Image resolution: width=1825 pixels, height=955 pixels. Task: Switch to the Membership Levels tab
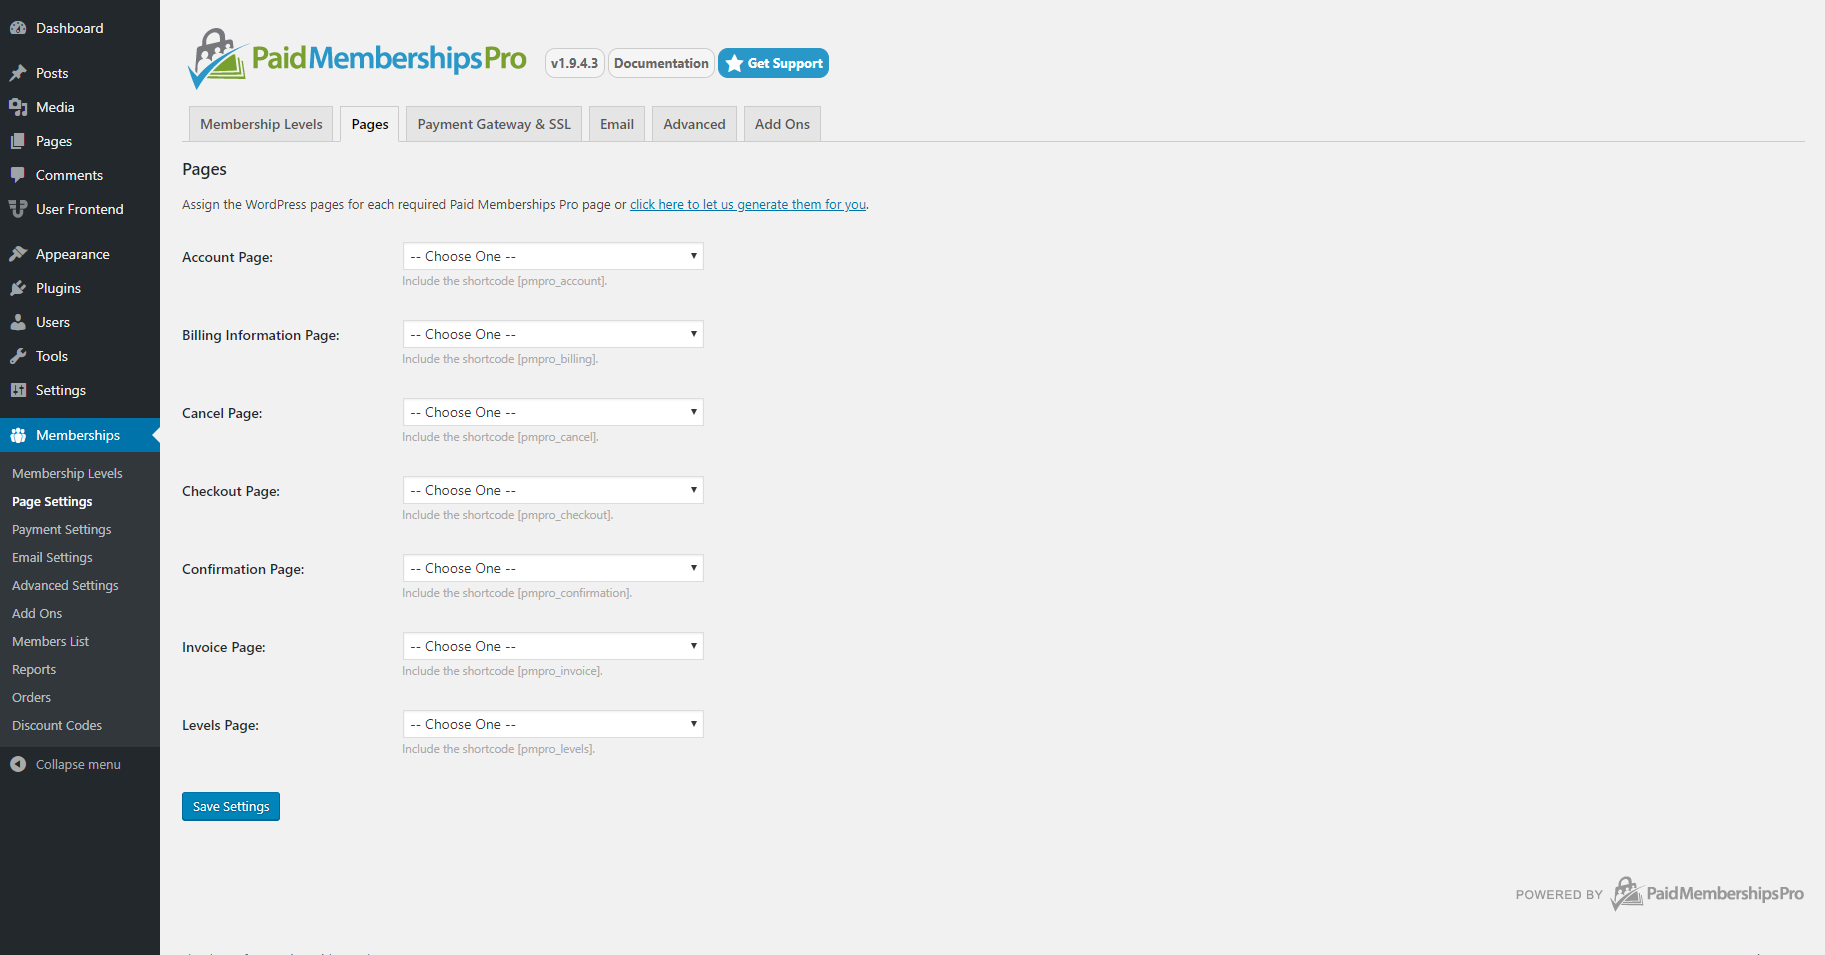pos(261,124)
